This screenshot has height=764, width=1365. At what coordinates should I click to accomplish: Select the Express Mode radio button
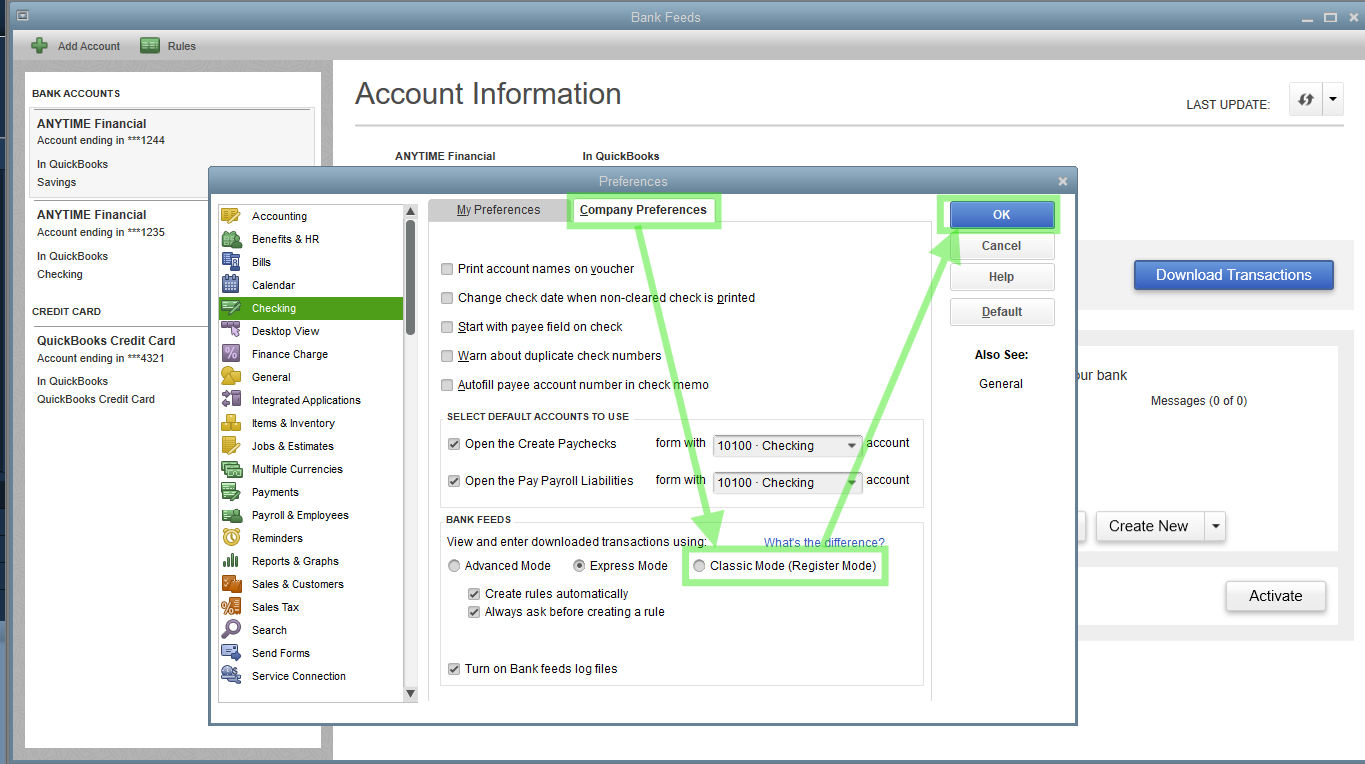tap(580, 566)
